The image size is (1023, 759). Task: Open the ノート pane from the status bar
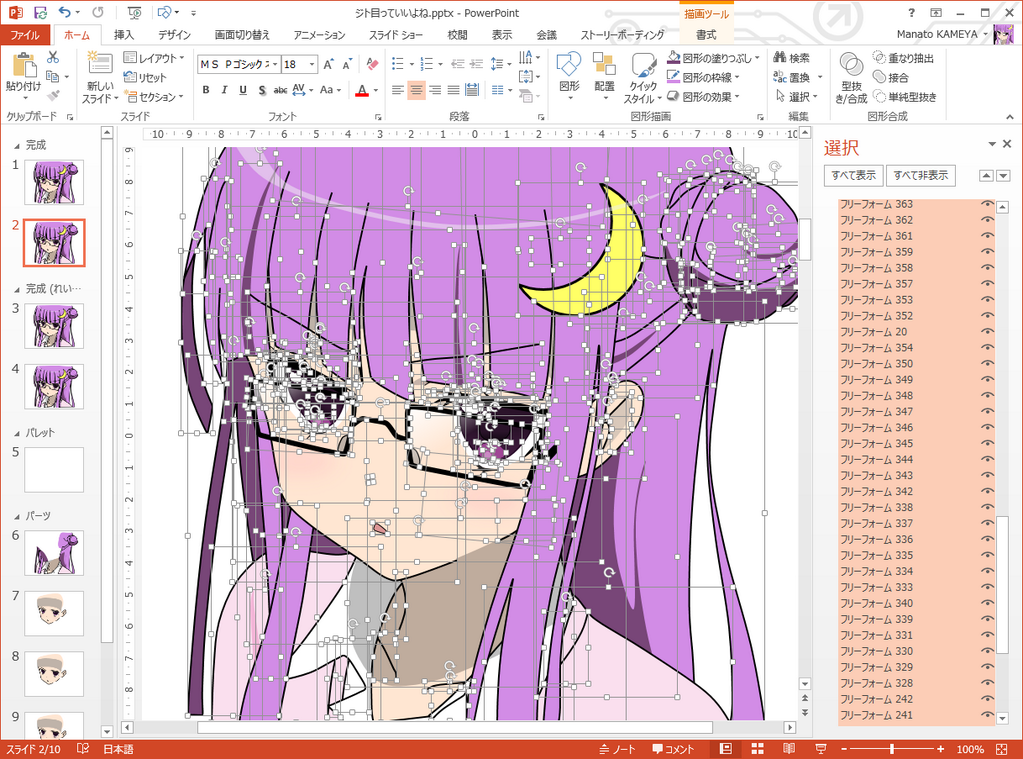coord(617,749)
